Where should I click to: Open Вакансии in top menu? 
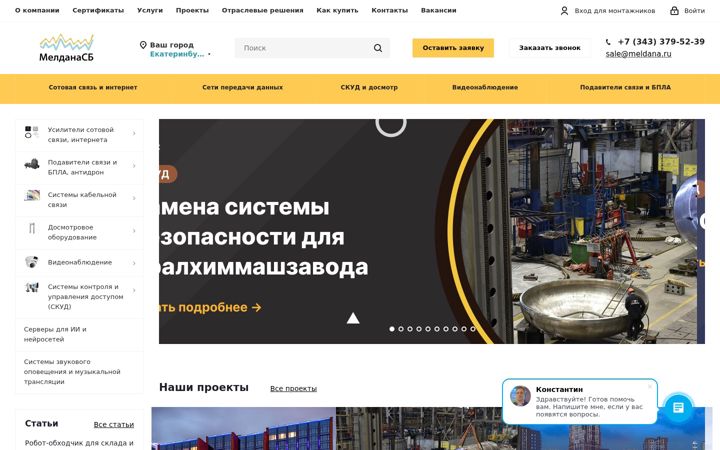point(439,10)
